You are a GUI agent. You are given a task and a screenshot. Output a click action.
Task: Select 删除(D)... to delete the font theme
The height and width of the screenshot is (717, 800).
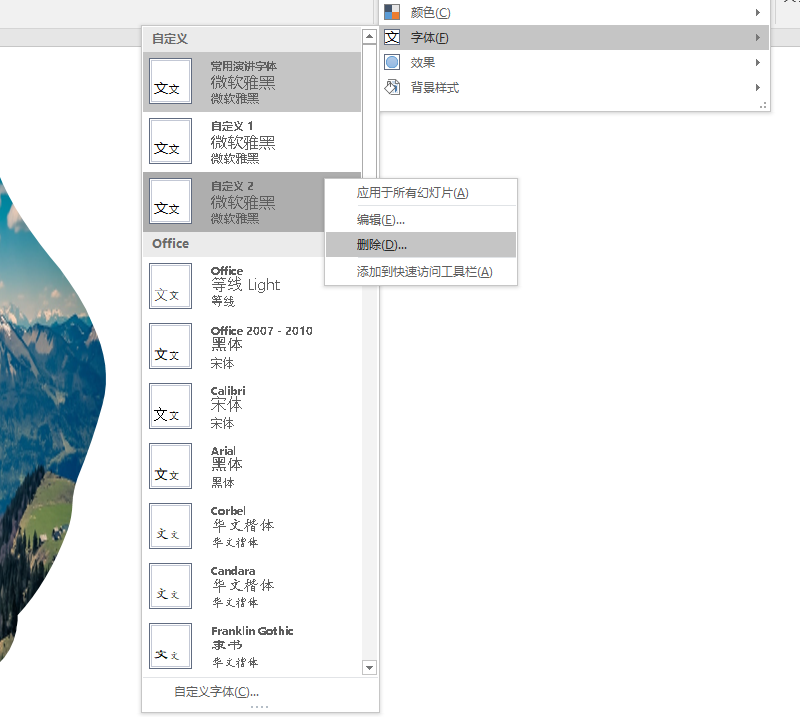coord(421,245)
